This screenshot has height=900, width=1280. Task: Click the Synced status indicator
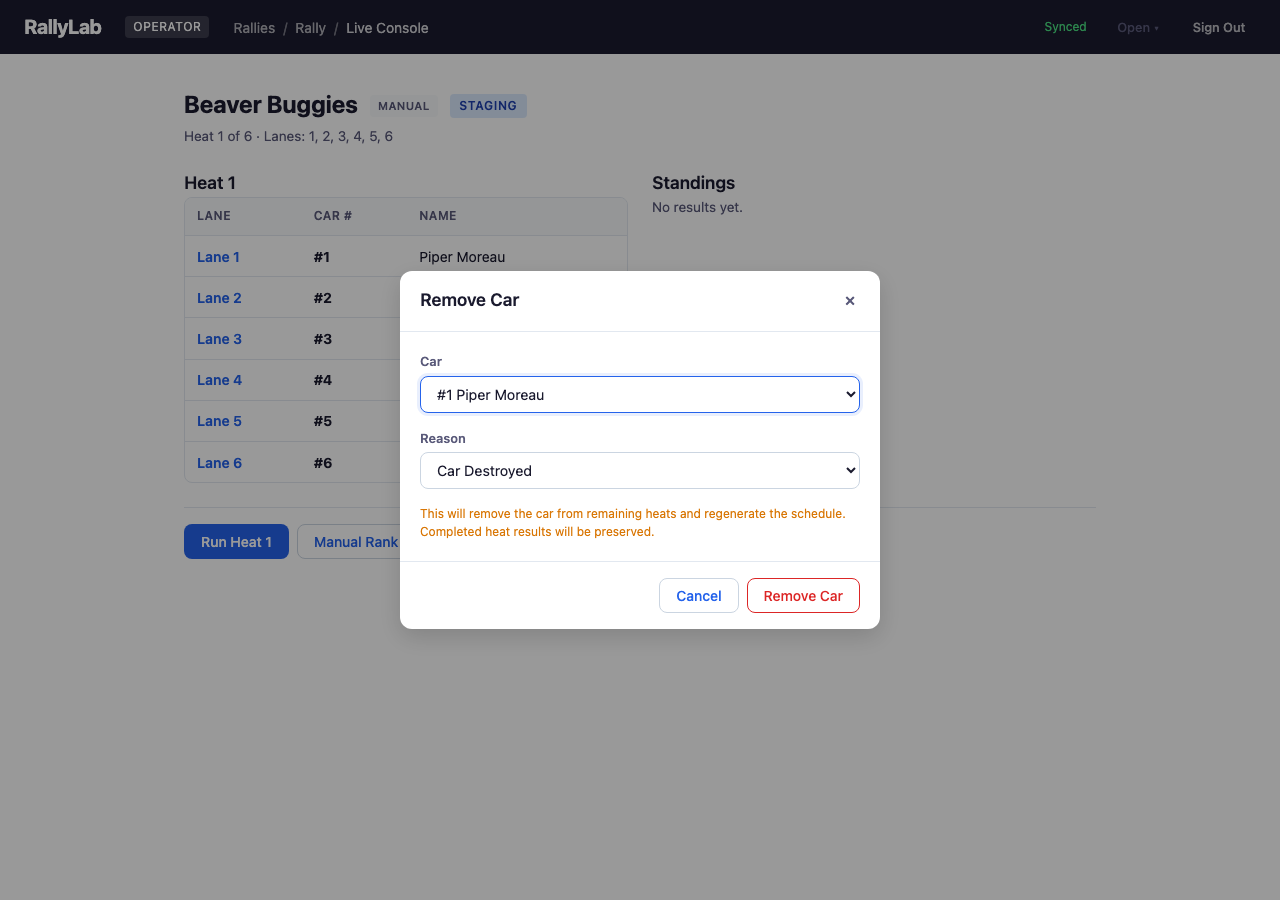[x=1065, y=27]
